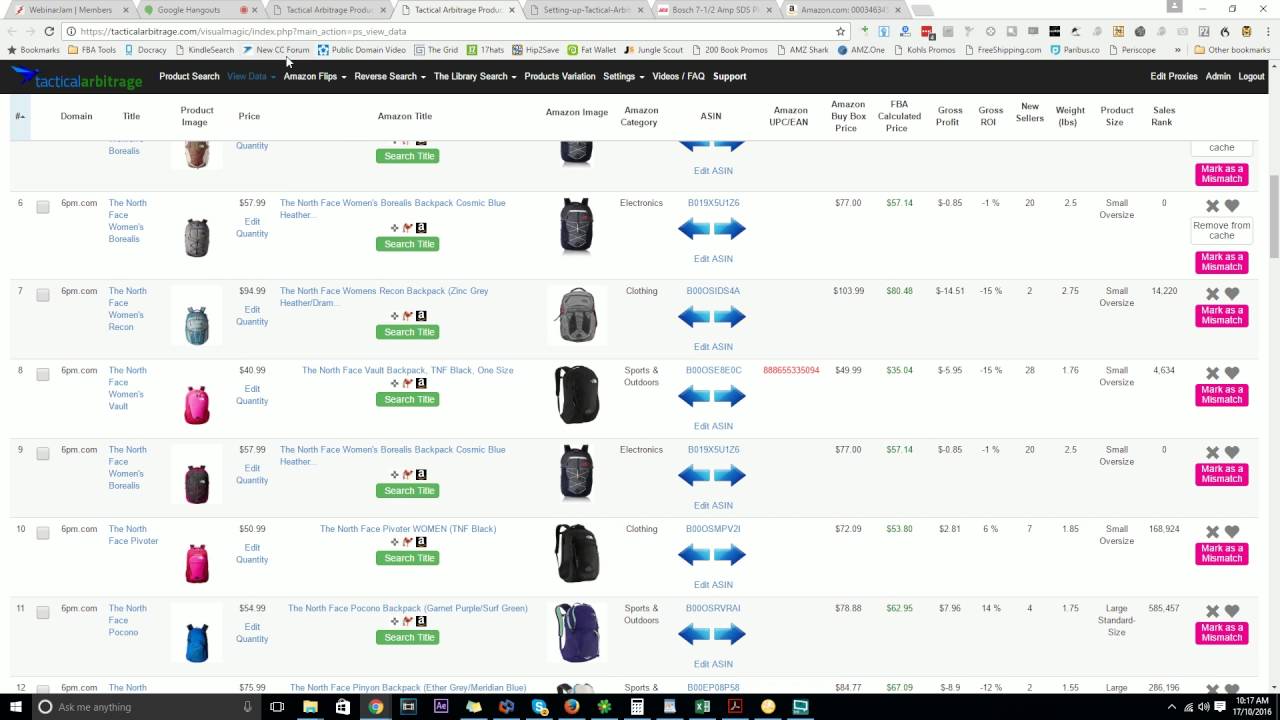
Task: Switch to the Amazon.com browser tab
Action: point(845,10)
